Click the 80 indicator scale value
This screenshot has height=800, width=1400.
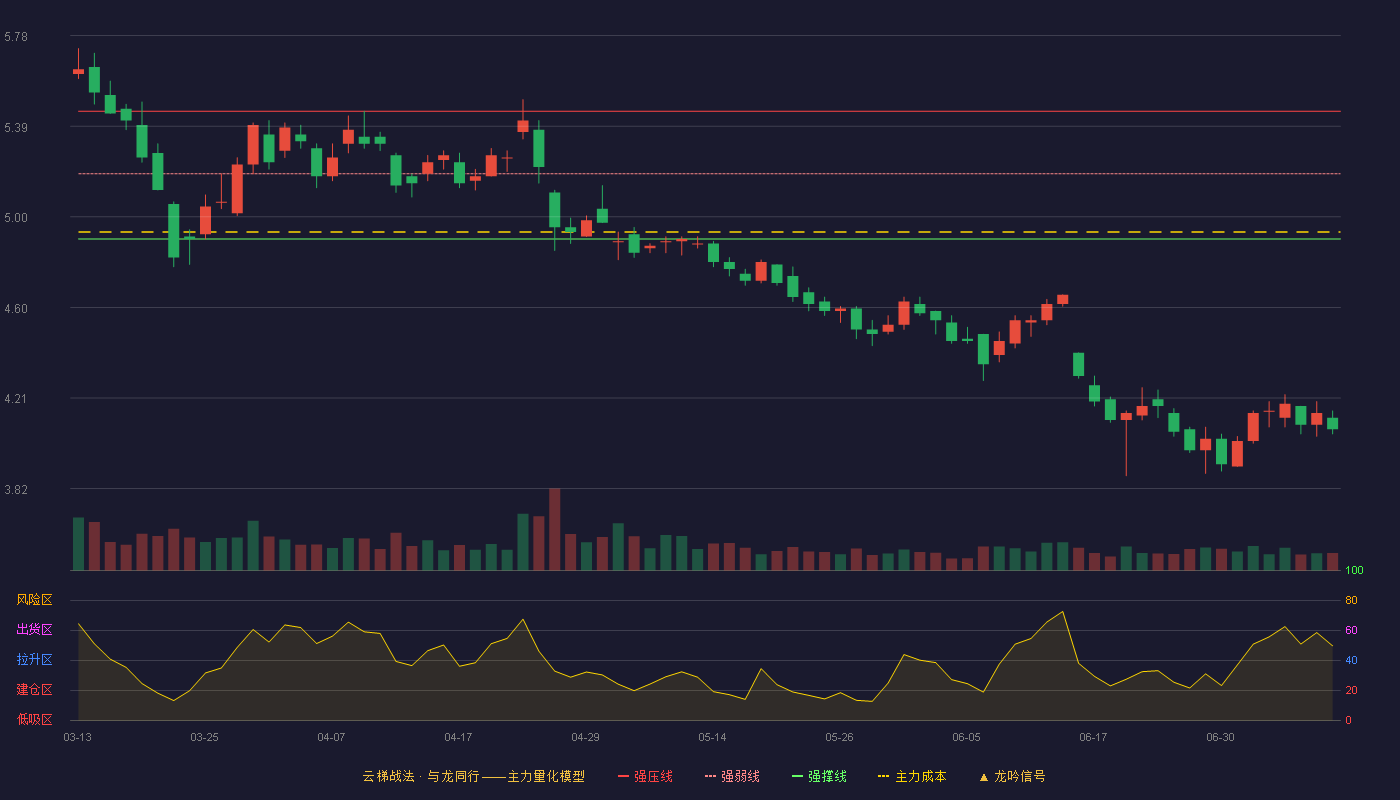coord(1351,601)
